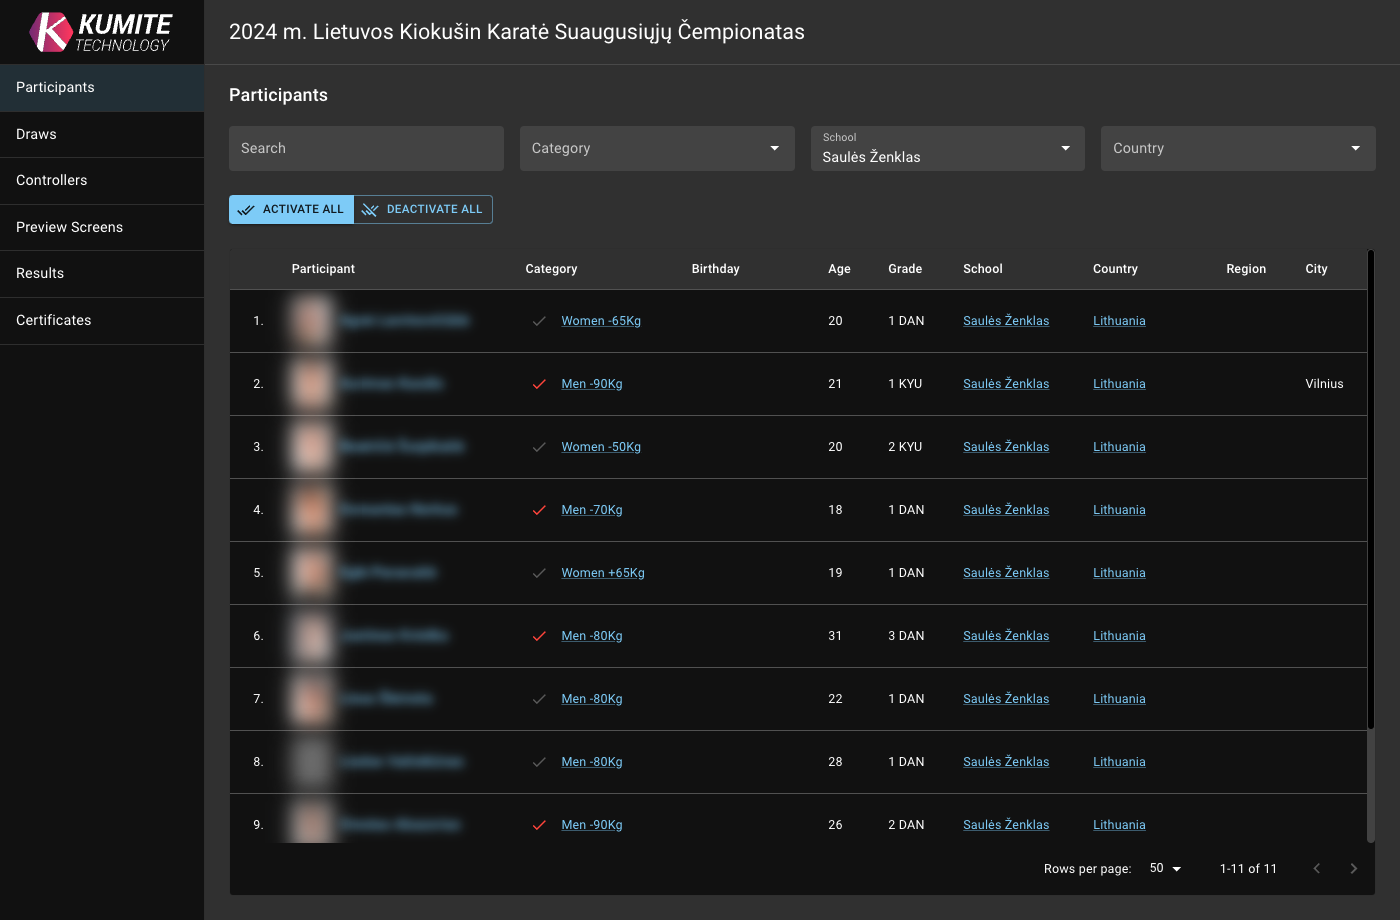Toggle the red checkmark in row 9

(x=539, y=825)
